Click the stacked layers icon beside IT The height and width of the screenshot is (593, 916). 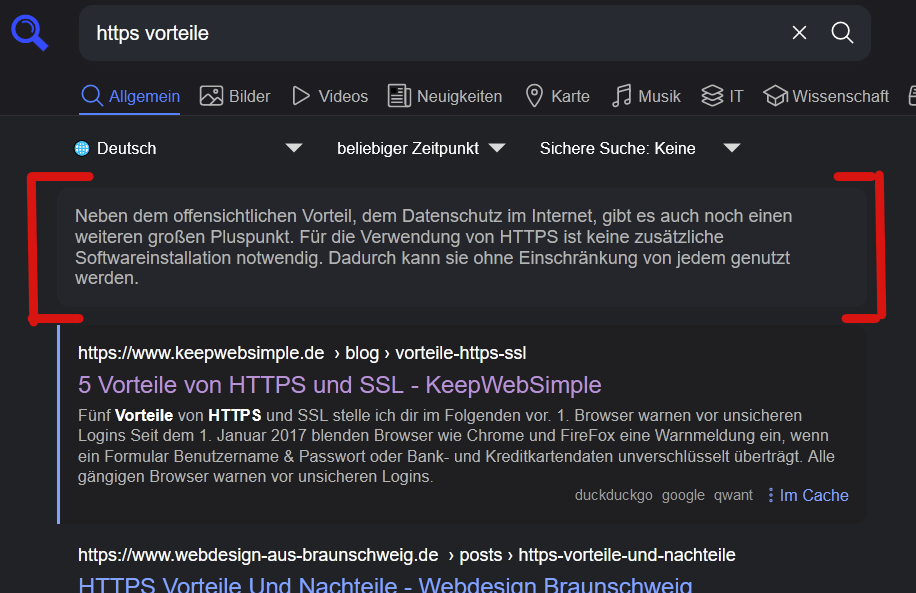tap(712, 95)
